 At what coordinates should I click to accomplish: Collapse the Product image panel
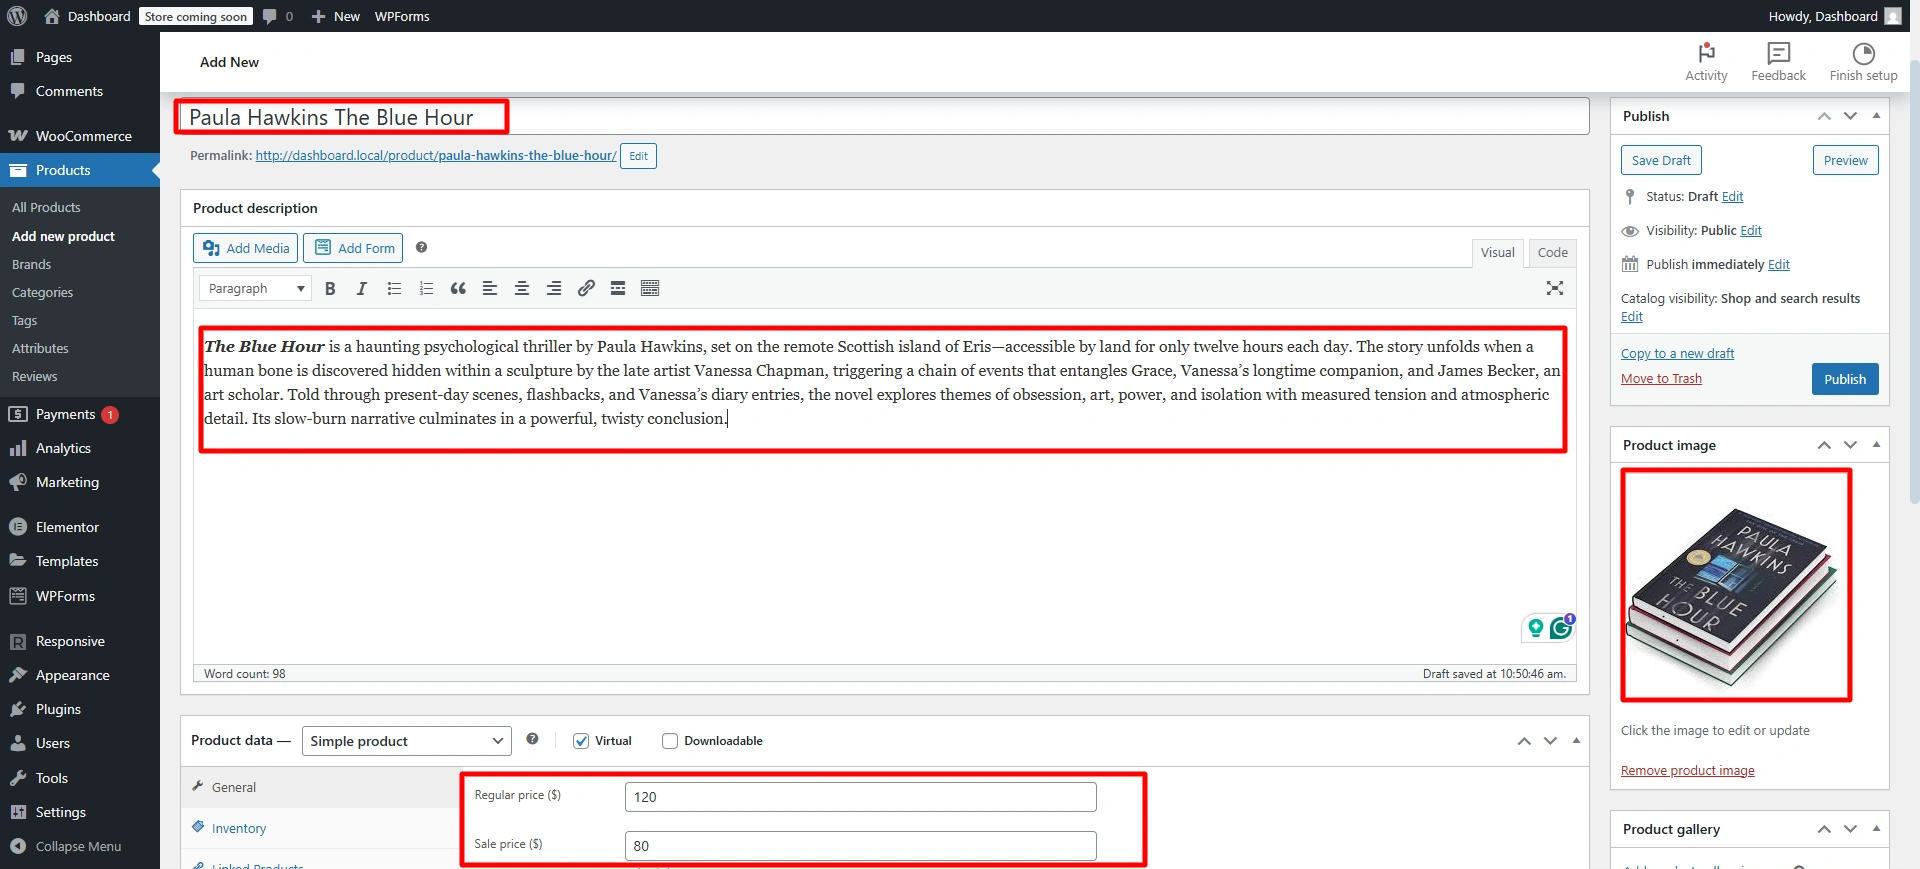(1876, 445)
